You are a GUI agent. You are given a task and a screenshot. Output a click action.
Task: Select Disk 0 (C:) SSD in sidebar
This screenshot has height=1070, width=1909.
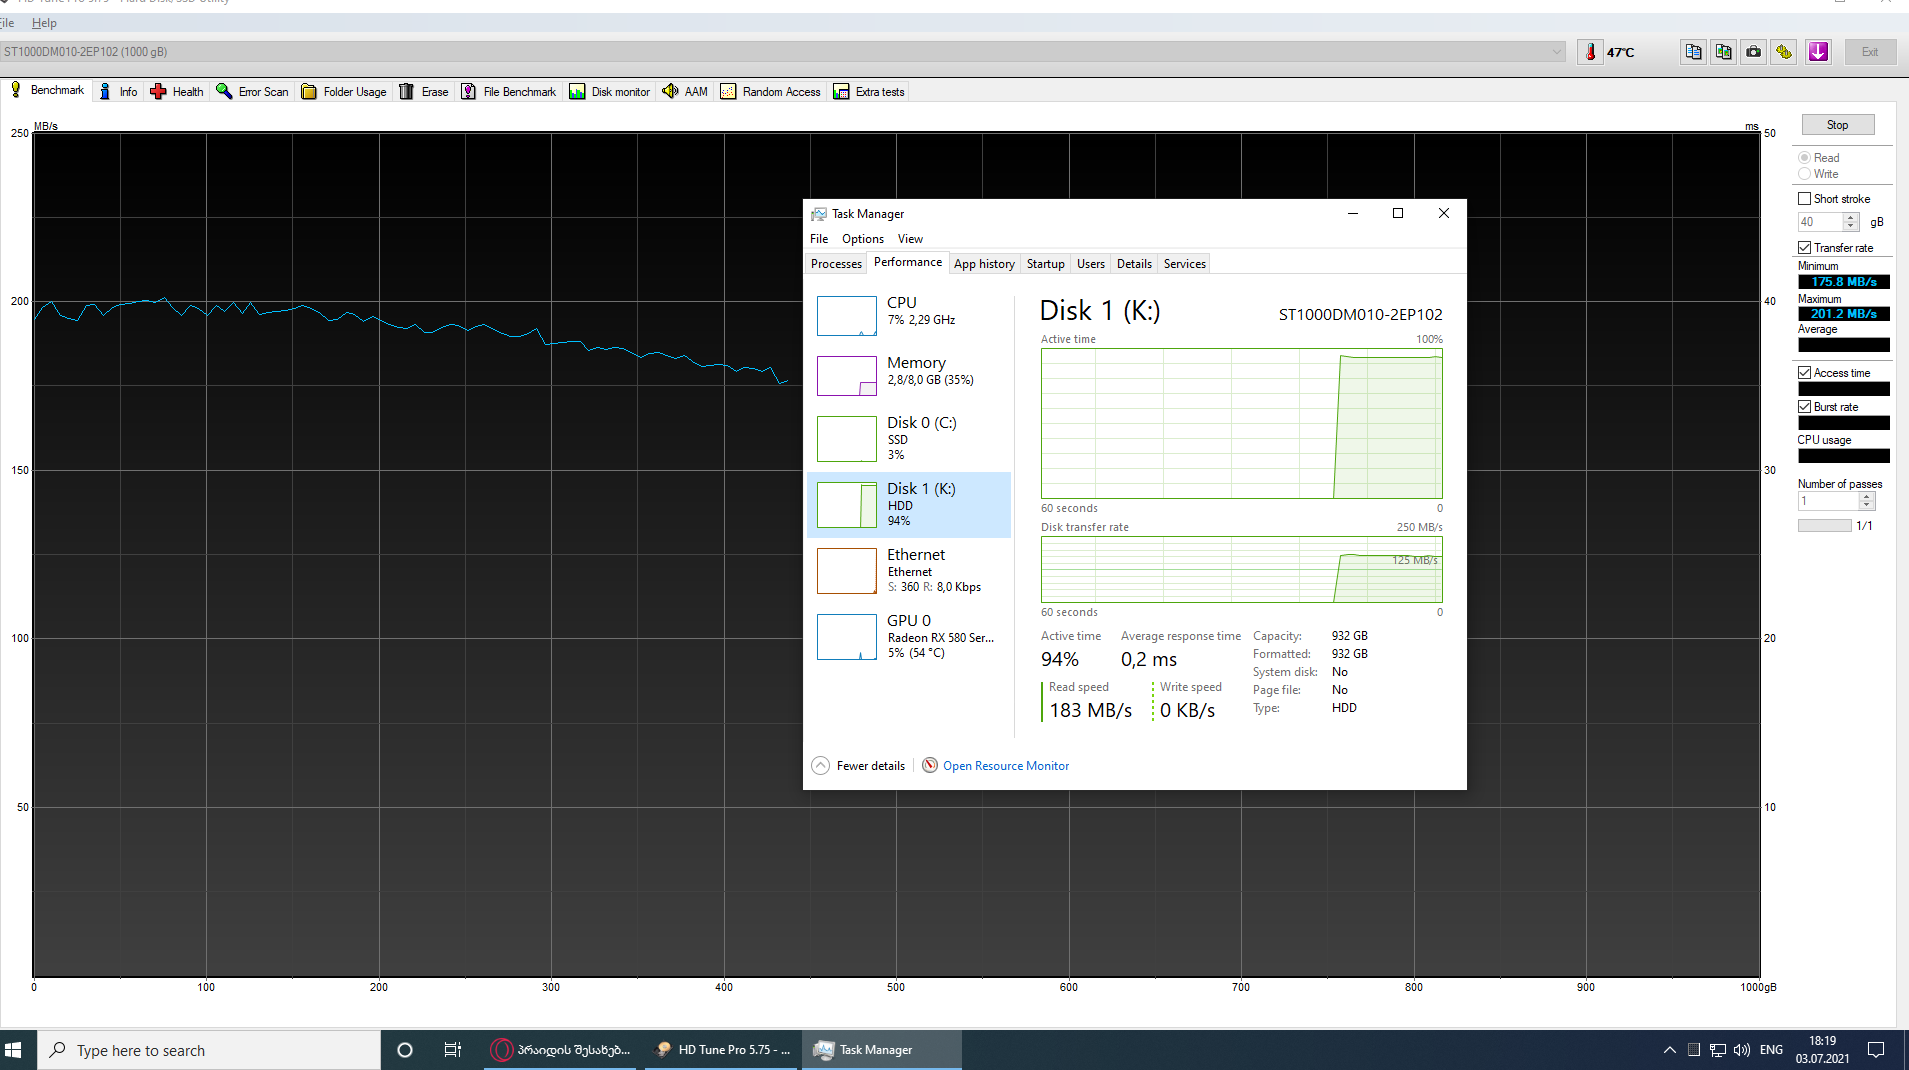point(908,439)
